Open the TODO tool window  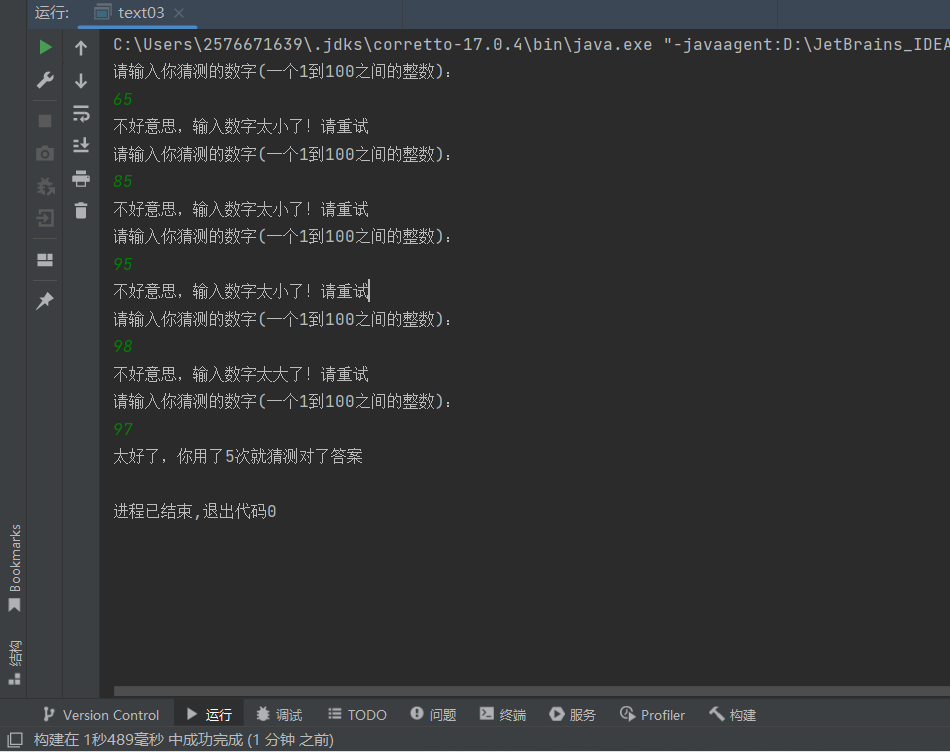point(357,715)
